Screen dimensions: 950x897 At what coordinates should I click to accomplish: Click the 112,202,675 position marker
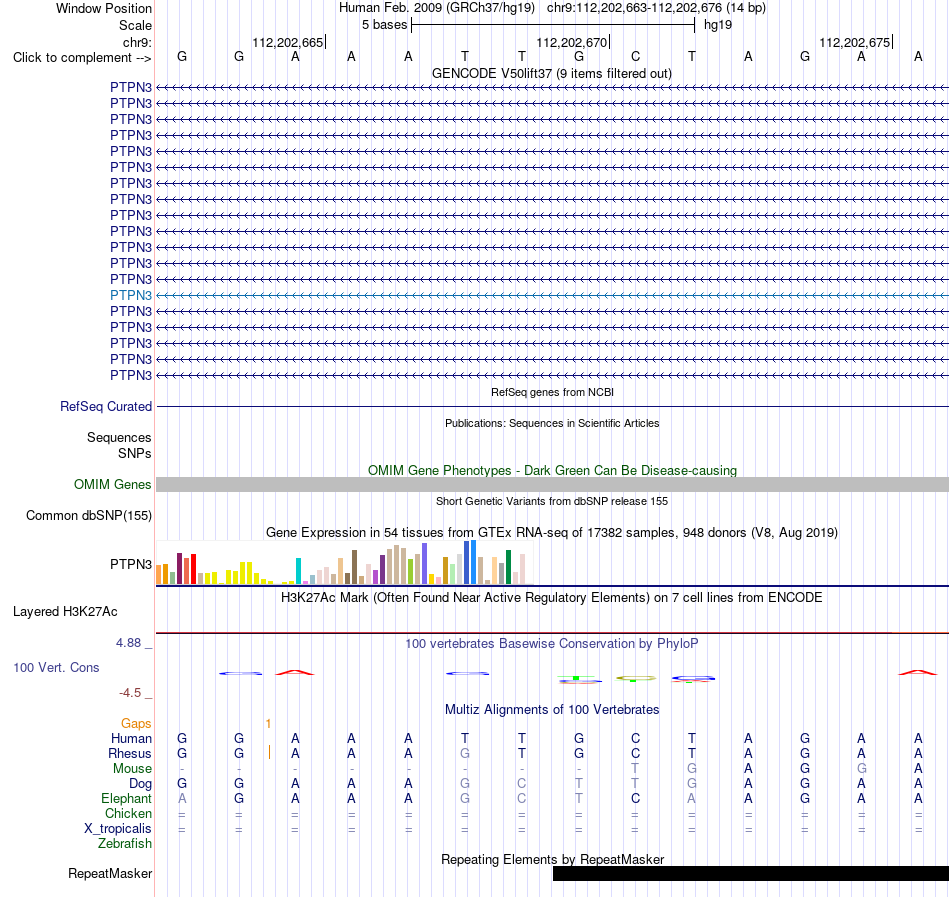(x=855, y=42)
